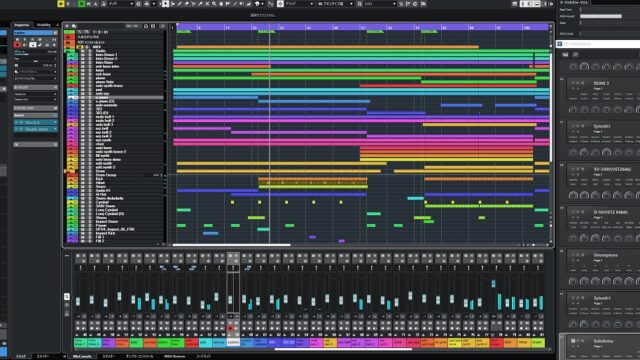
Task: Mute the 303 track
Action: coord(83,109)
